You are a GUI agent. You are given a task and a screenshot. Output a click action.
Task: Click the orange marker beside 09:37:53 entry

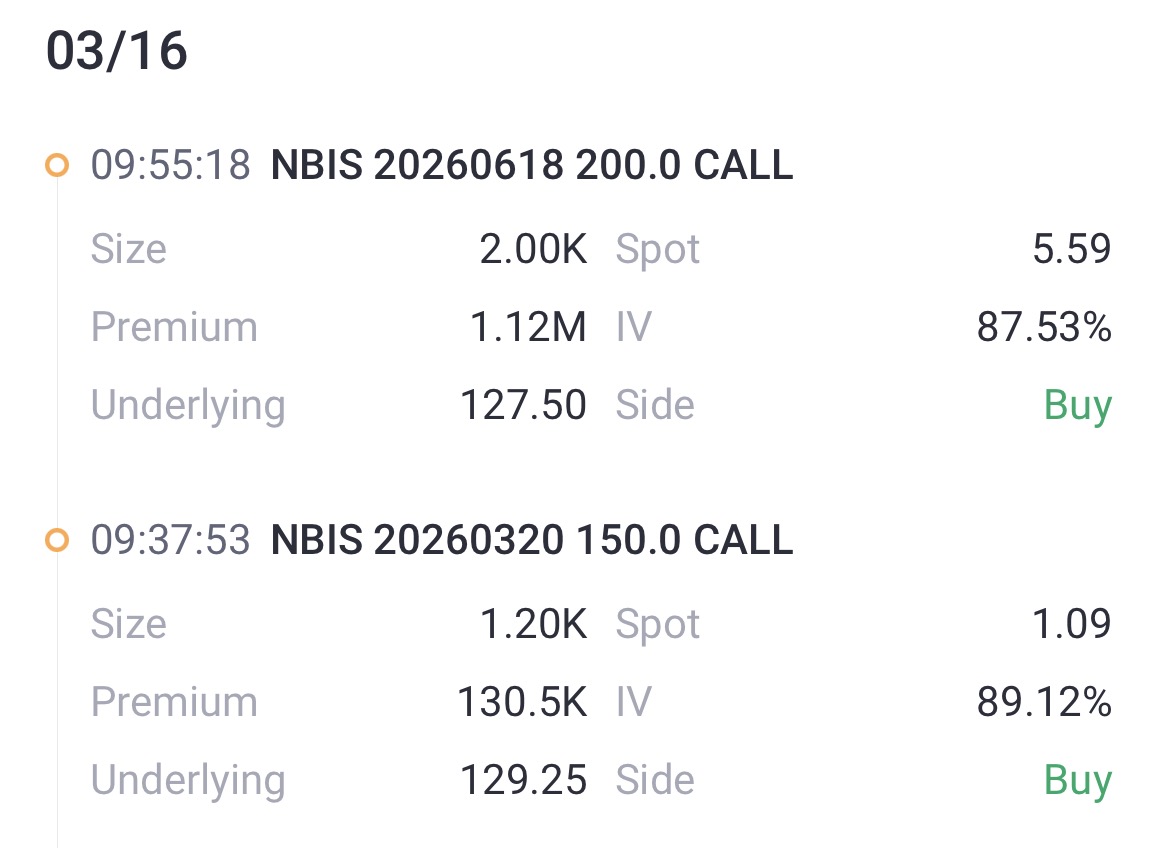[57, 540]
